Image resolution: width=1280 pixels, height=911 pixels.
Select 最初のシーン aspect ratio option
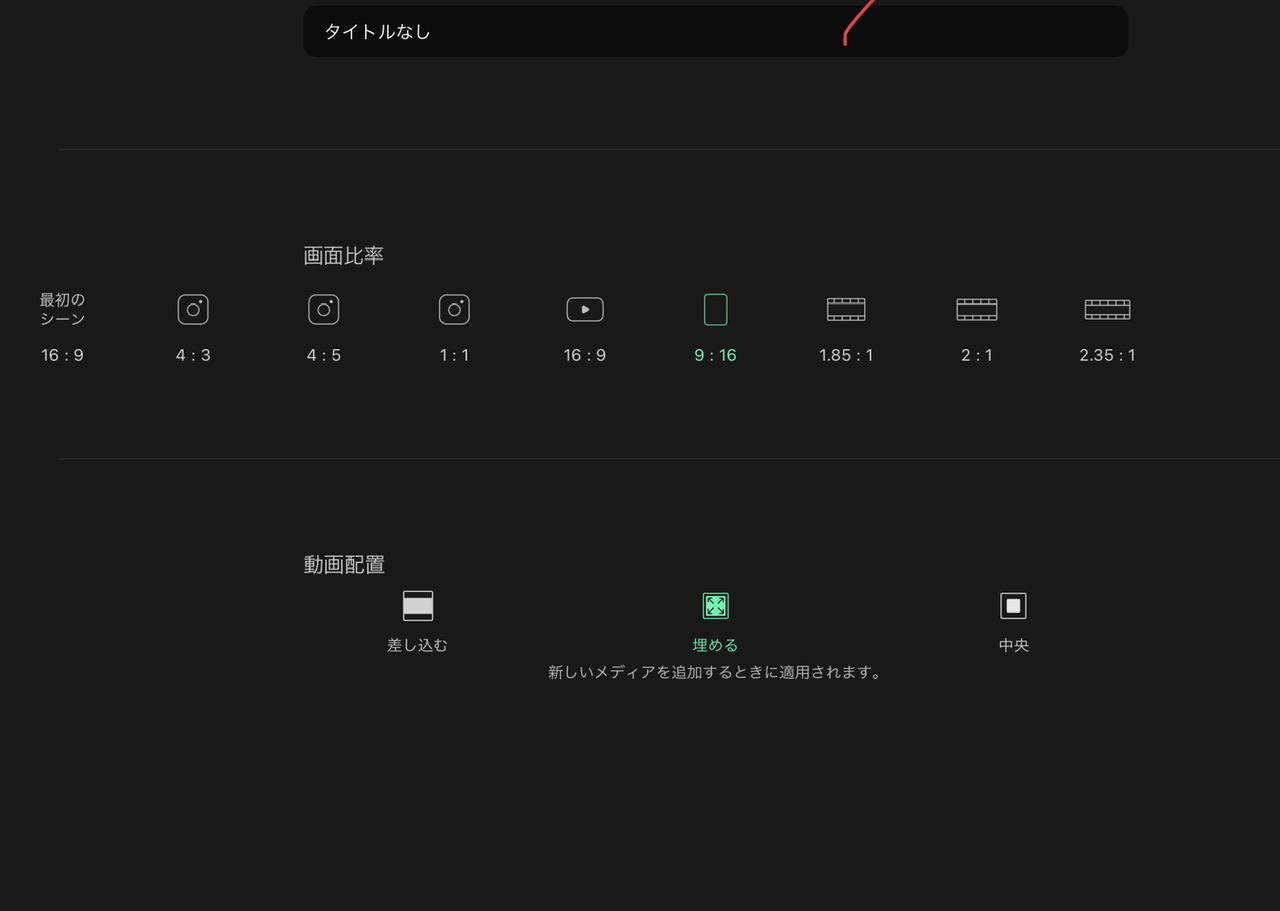[x=62, y=327]
